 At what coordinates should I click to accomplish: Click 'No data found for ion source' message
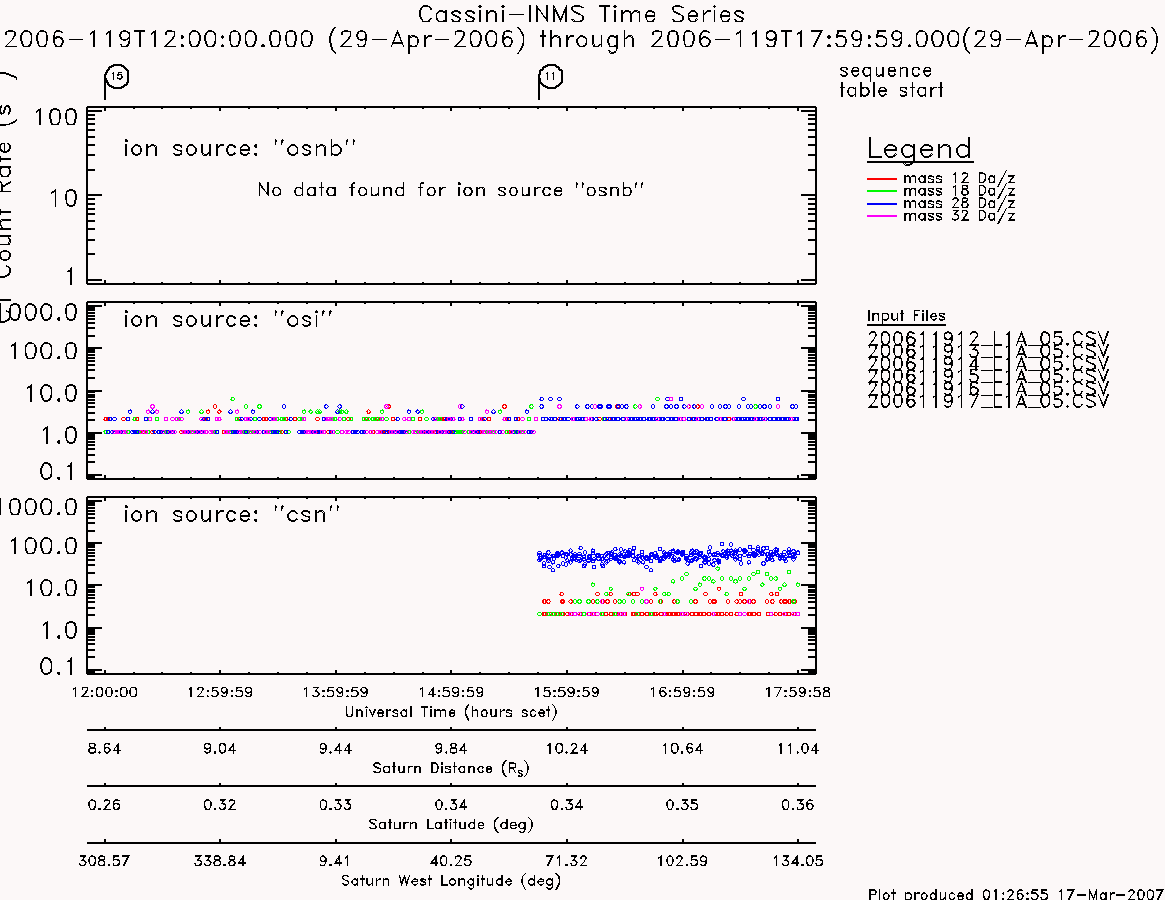pyautogui.click(x=450, y=190)
